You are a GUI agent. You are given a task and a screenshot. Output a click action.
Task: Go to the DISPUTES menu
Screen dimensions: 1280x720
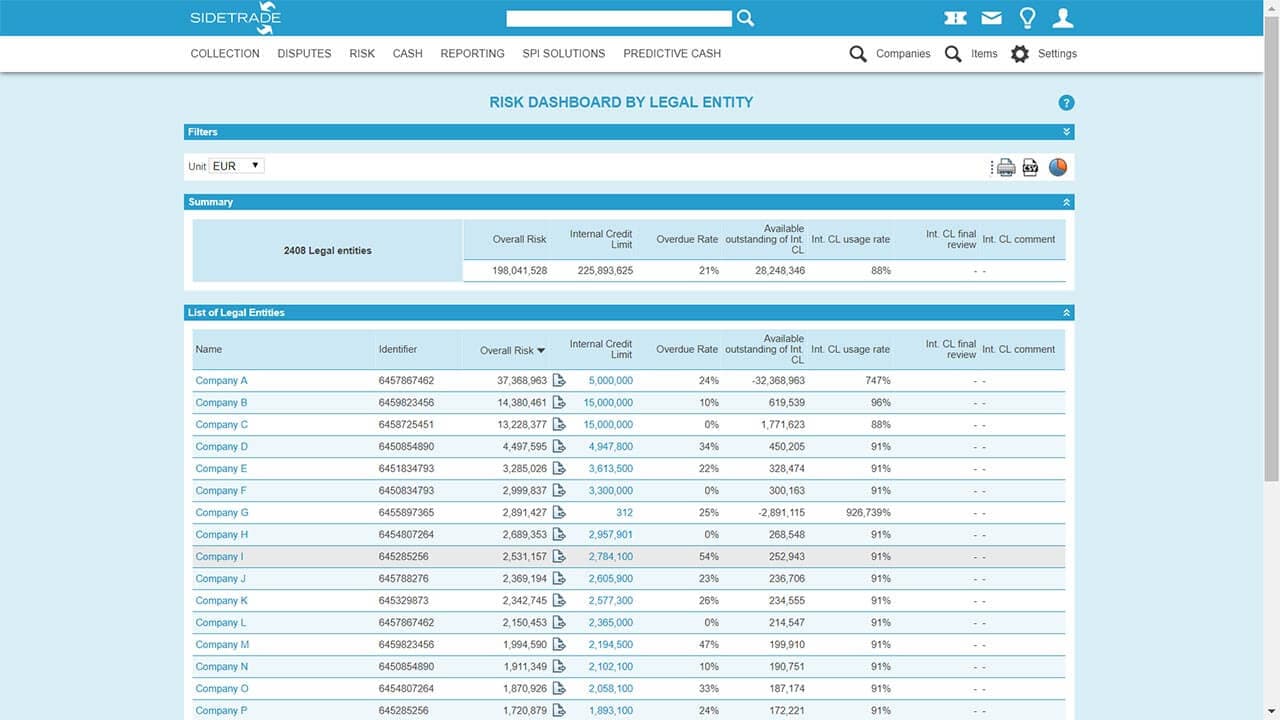click(303, 54)
